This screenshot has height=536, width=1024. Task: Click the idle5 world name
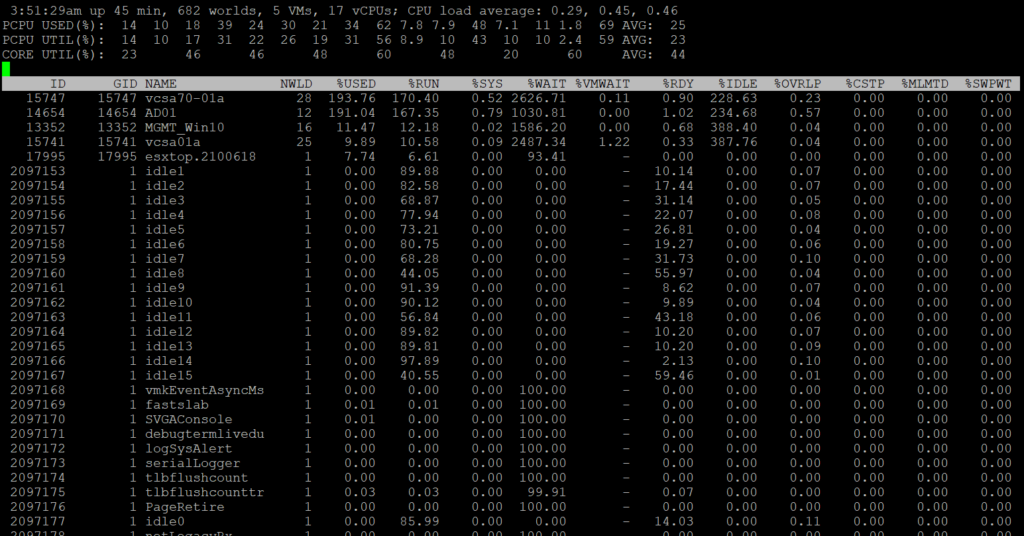[165, 229]
